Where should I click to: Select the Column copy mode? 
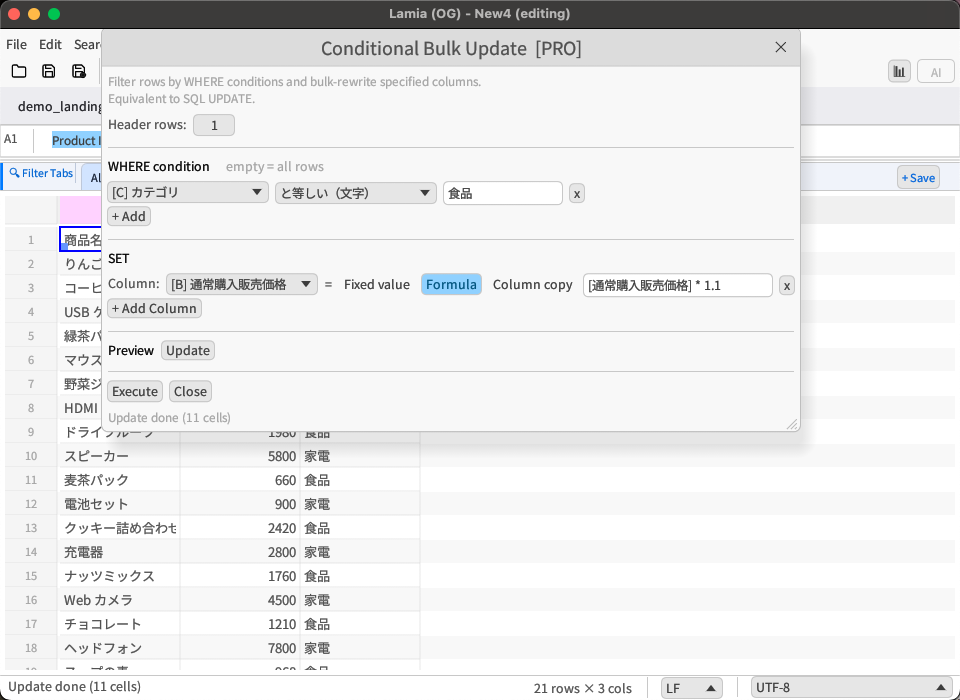tap(533, 284)
